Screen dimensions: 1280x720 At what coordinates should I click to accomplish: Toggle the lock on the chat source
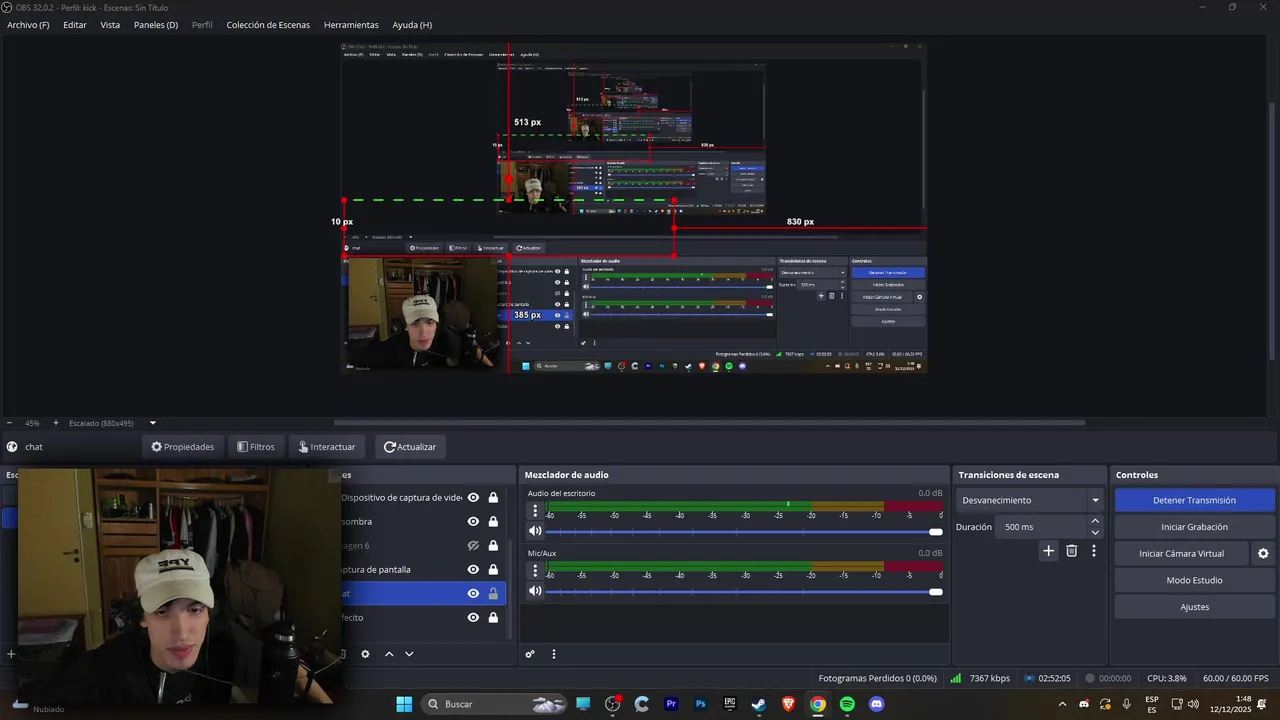pos(493,593)
